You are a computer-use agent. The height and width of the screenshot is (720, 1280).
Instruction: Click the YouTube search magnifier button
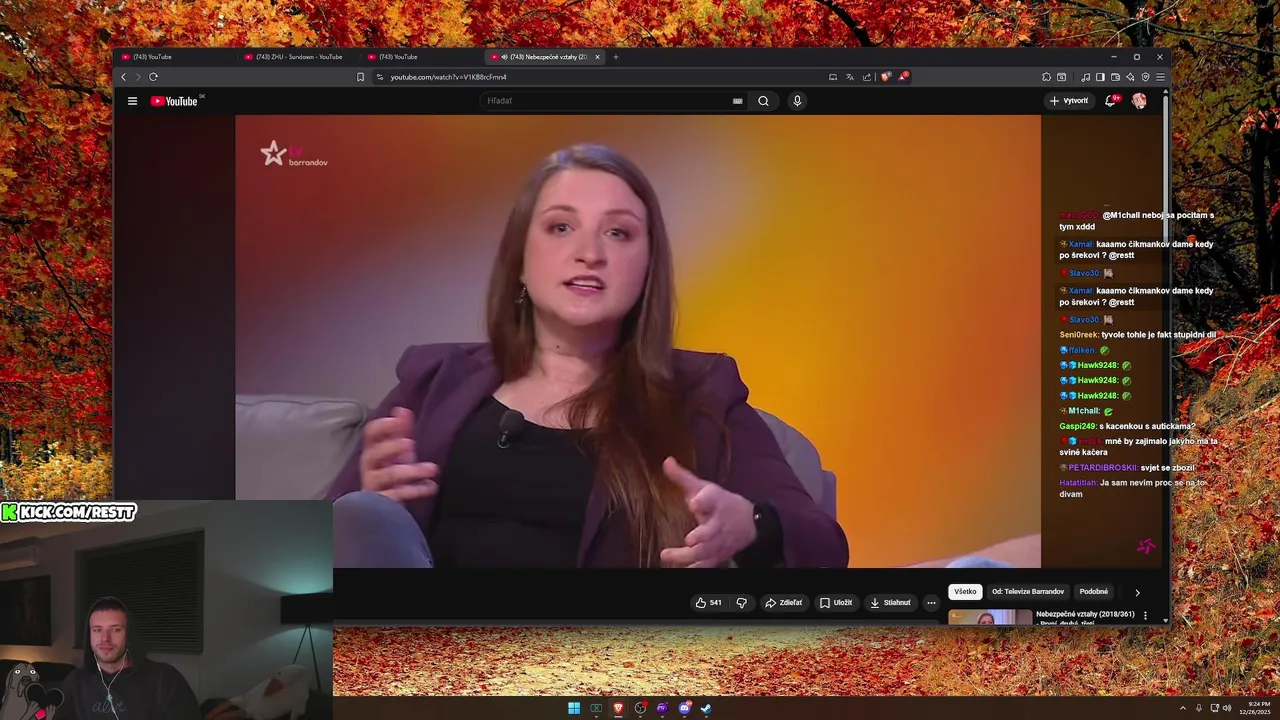763,101
